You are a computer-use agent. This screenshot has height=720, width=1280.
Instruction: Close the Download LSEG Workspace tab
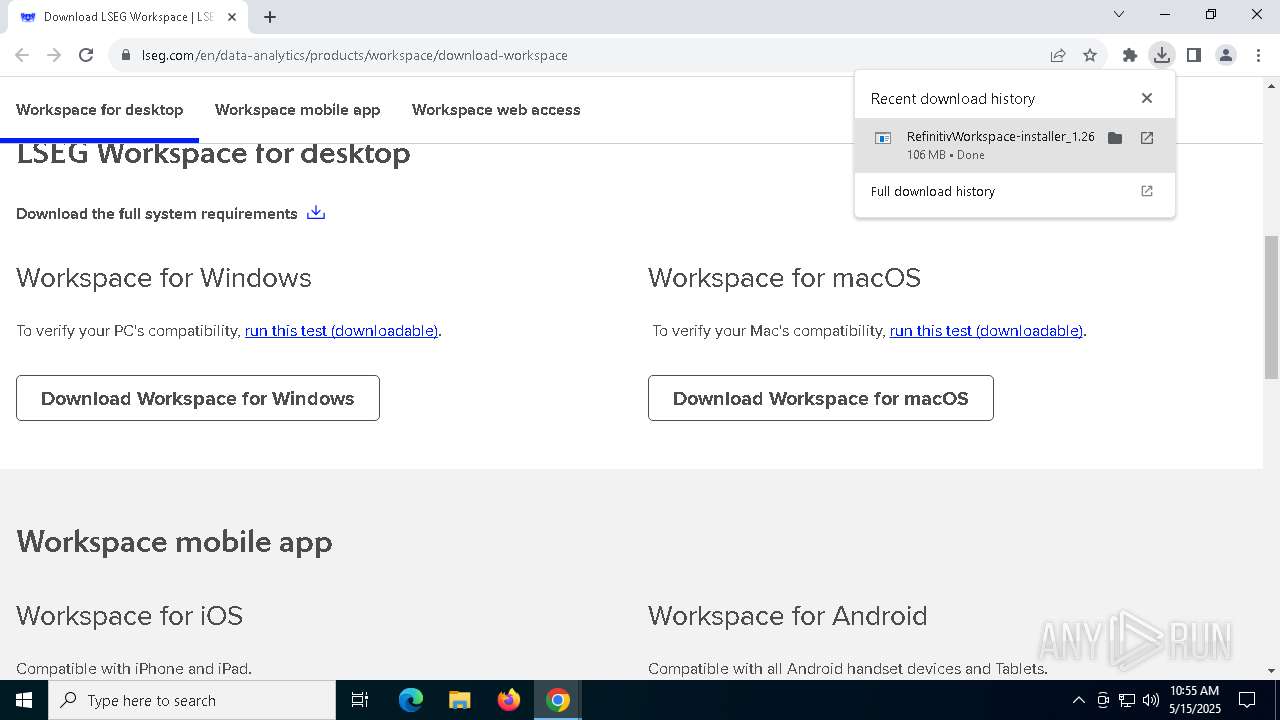(232, 16)
